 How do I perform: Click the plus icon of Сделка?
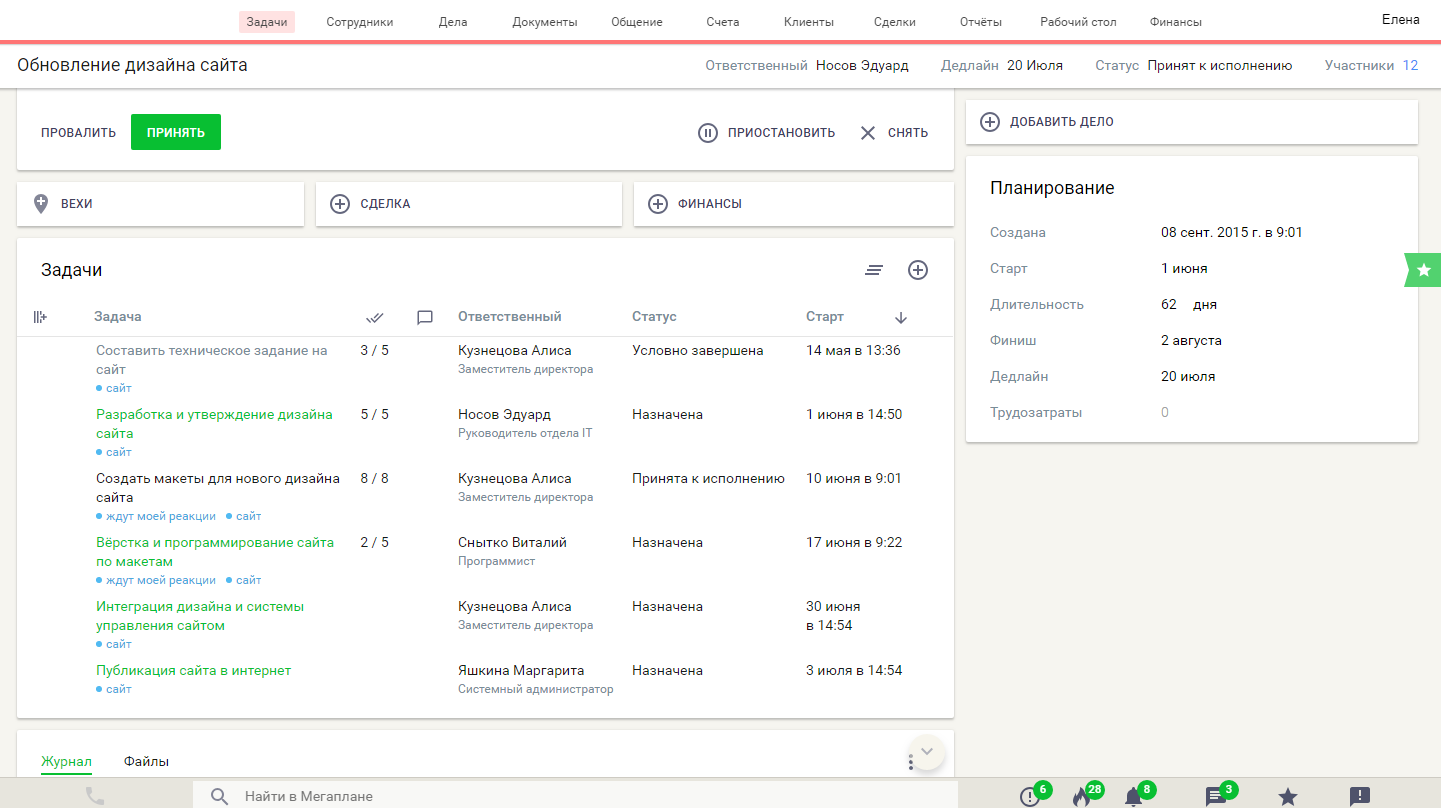(340, 204)
